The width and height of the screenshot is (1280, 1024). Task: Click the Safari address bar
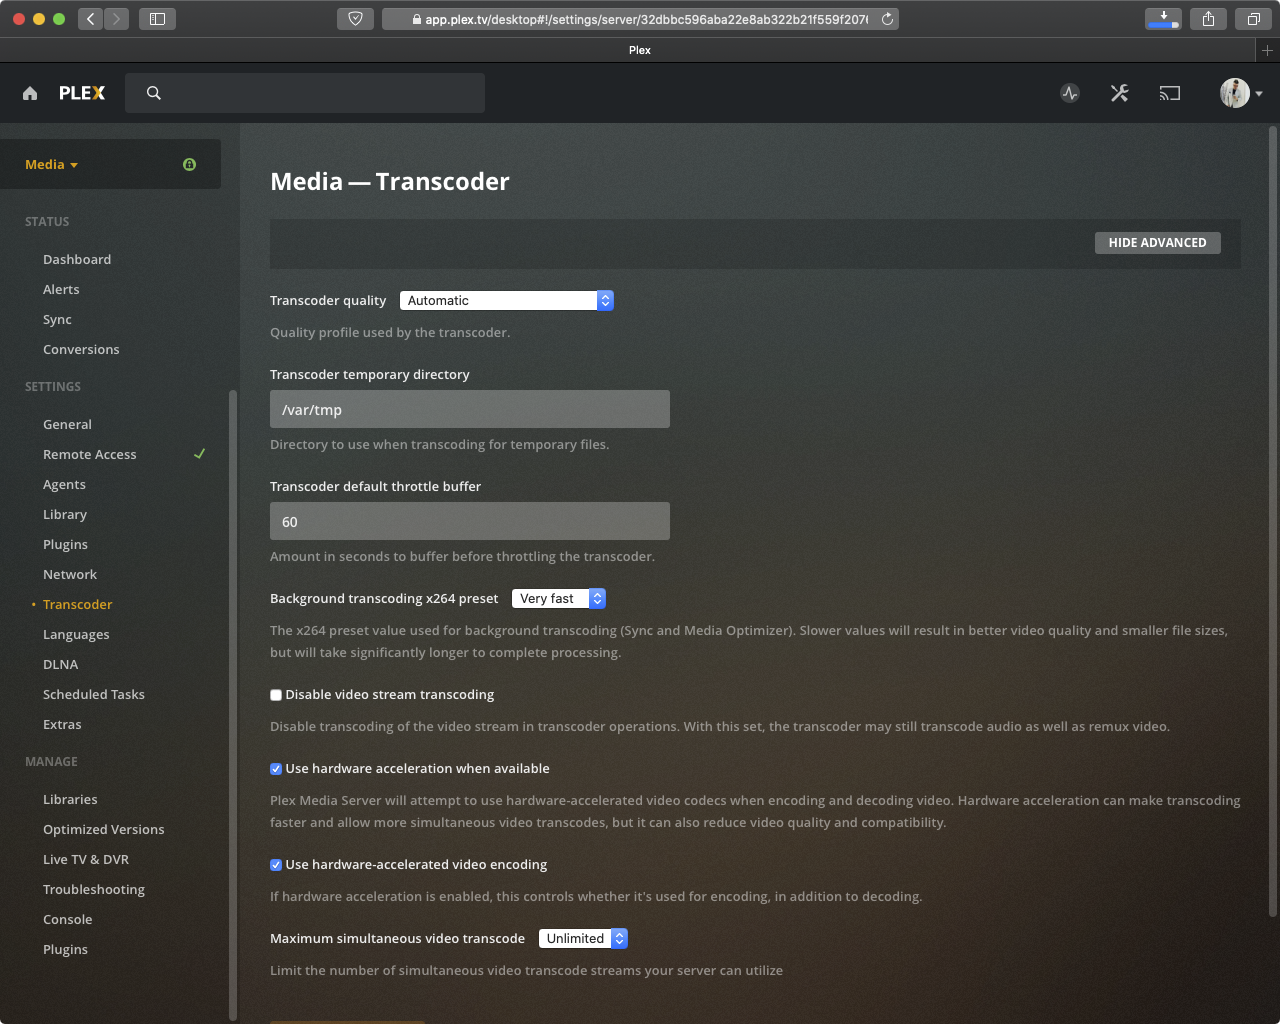coord(640,18)
